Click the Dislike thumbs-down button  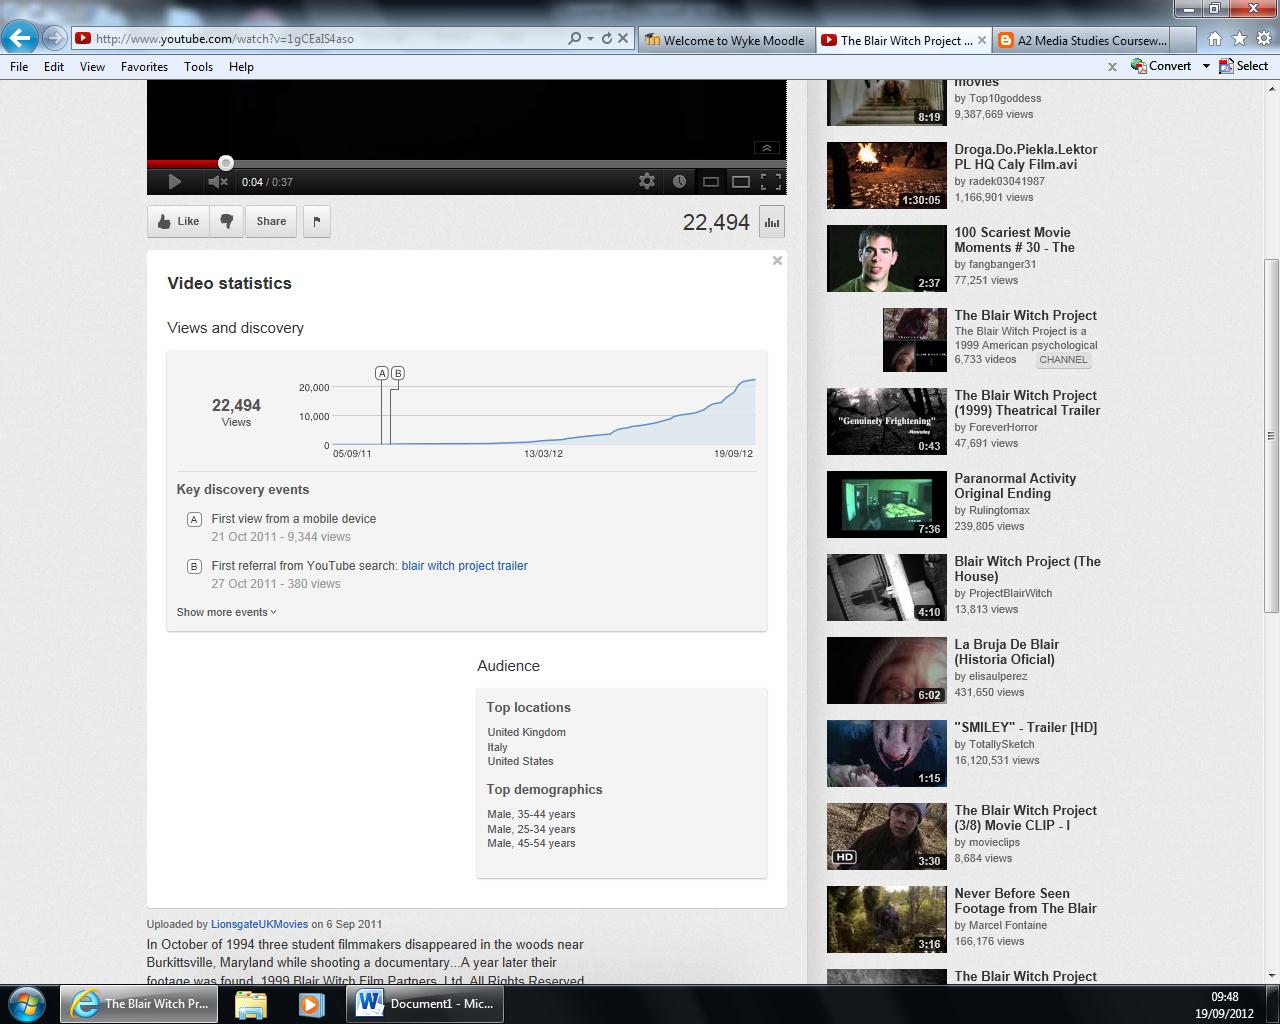227,222
